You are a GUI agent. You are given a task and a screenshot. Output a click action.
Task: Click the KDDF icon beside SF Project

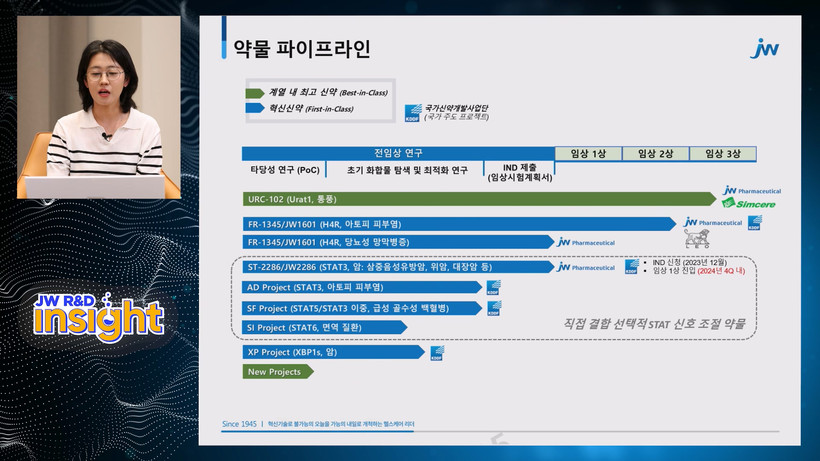pyautogui.click(x=493, y=308)
